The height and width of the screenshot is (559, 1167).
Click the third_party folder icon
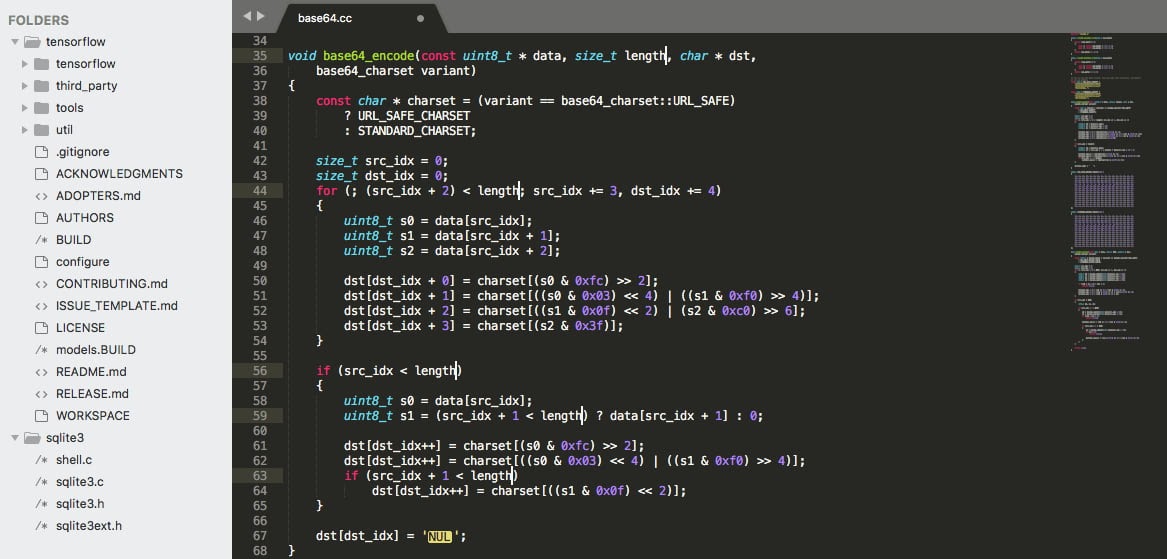42,86
